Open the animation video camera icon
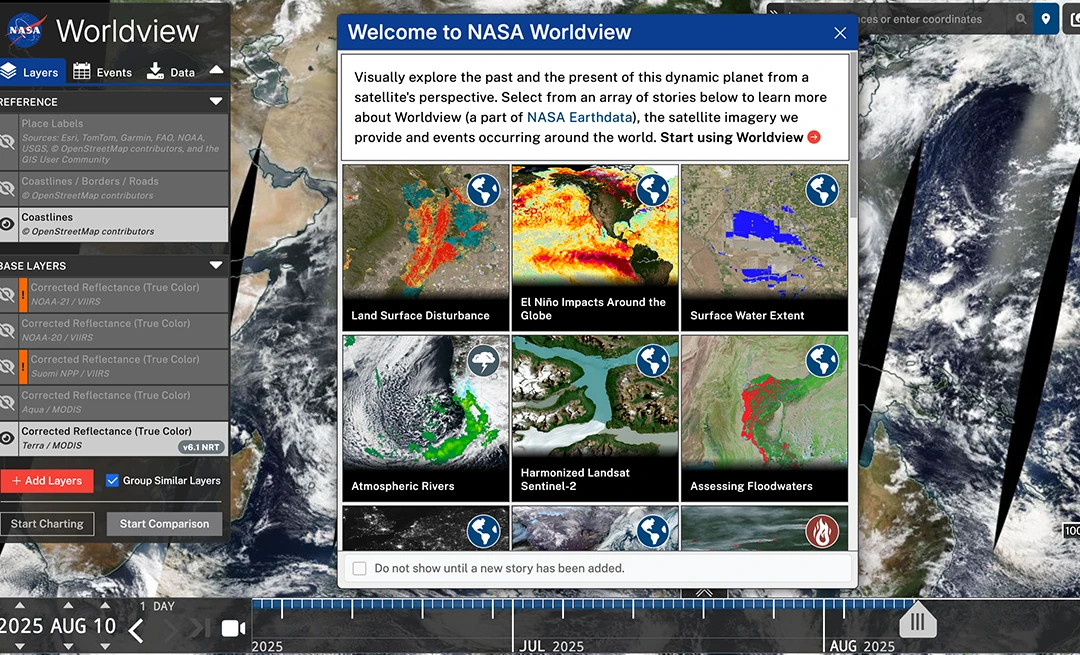The image size is (1080, 655). [x=233, y=628]
